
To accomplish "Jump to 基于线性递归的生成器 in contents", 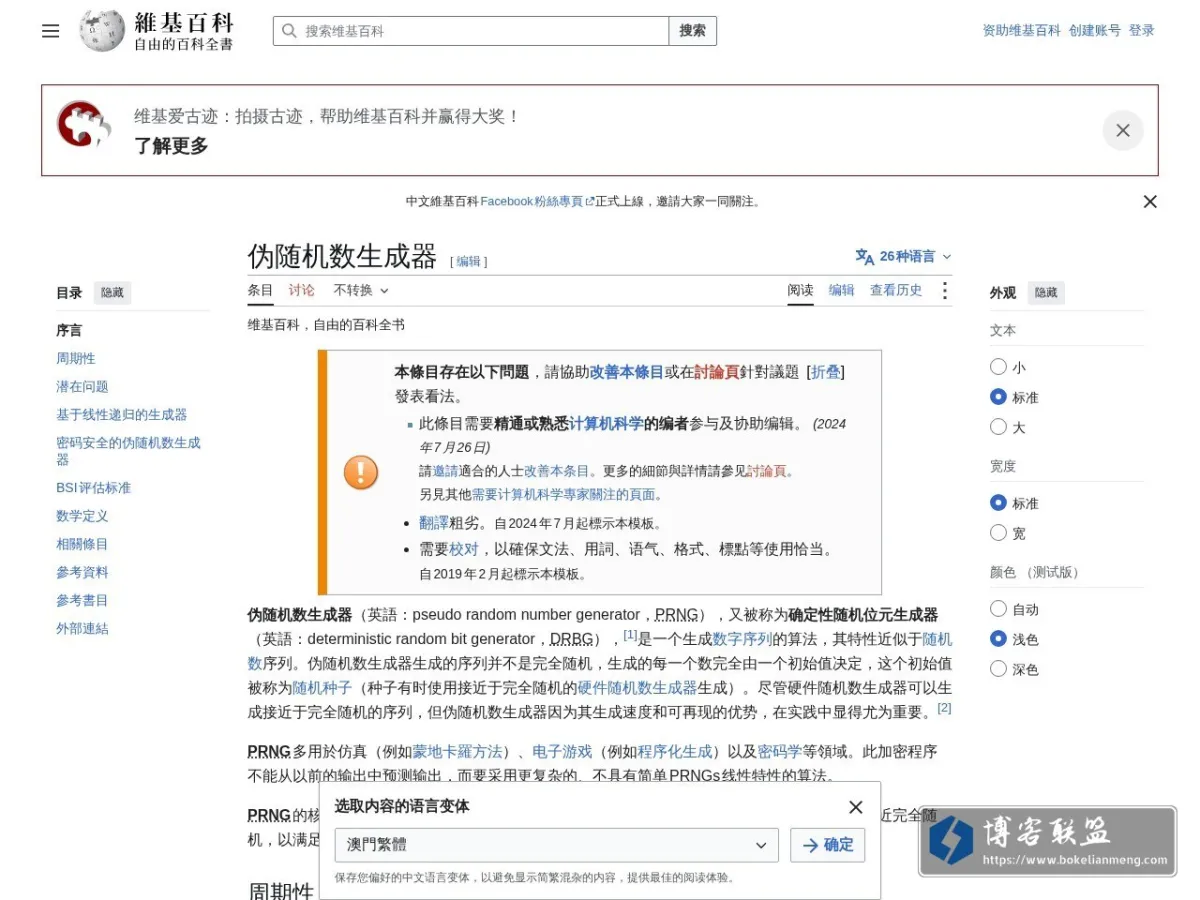I will tap(121, 414).
